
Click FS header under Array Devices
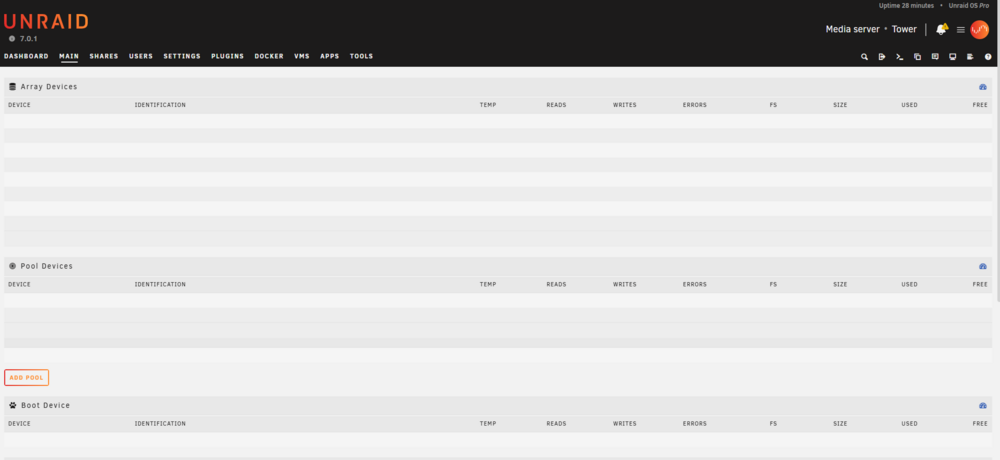[773, 105]
